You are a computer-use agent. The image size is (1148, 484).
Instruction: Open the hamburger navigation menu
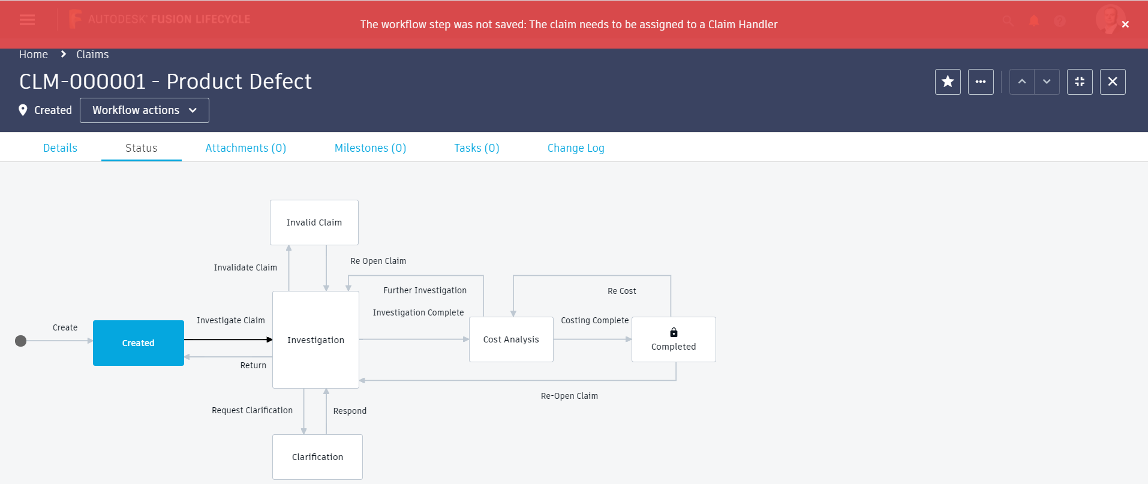[x=27, y=20]
